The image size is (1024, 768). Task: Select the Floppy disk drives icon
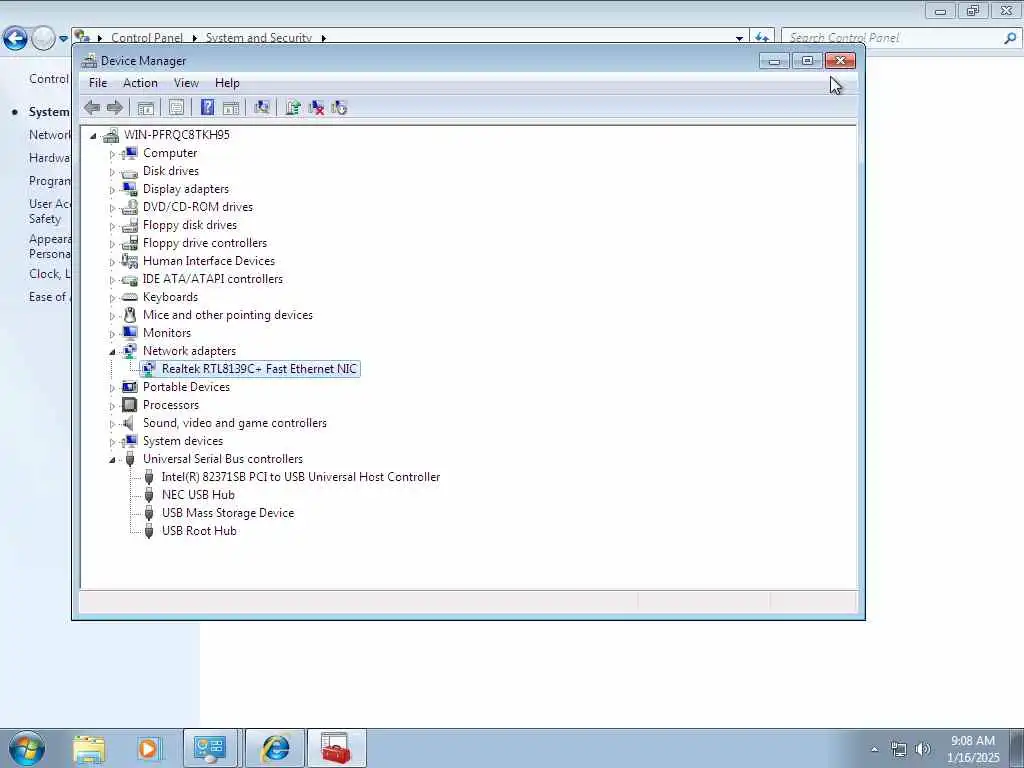pos(130,225)
